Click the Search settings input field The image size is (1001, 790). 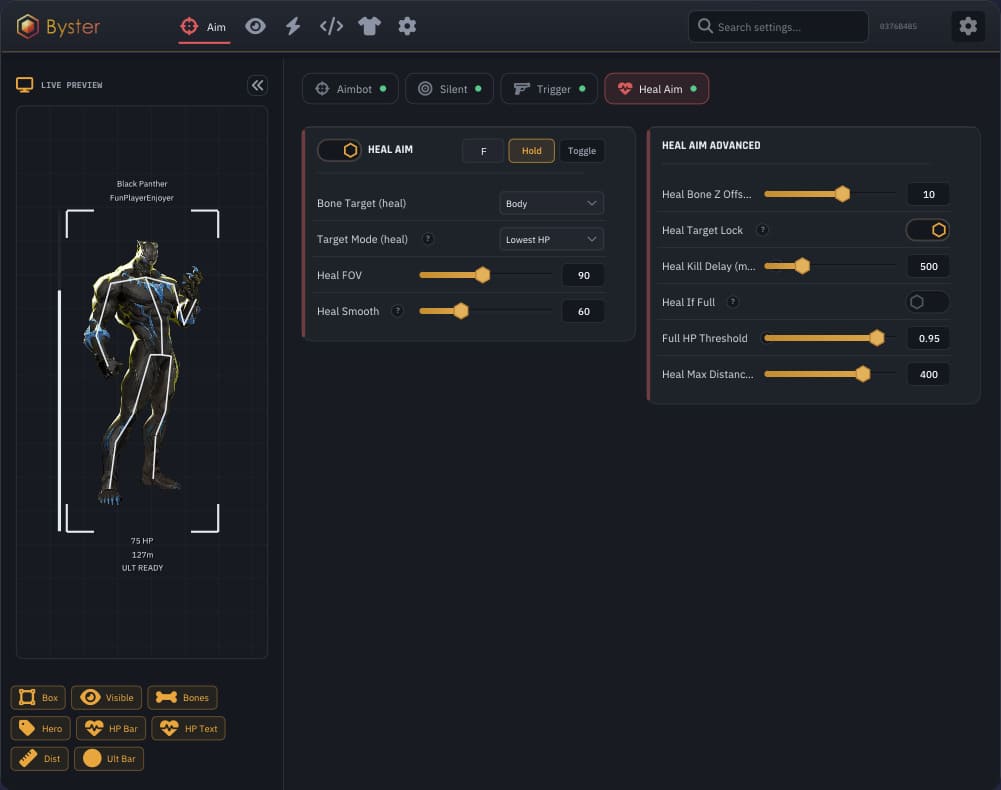pos(778,27)
